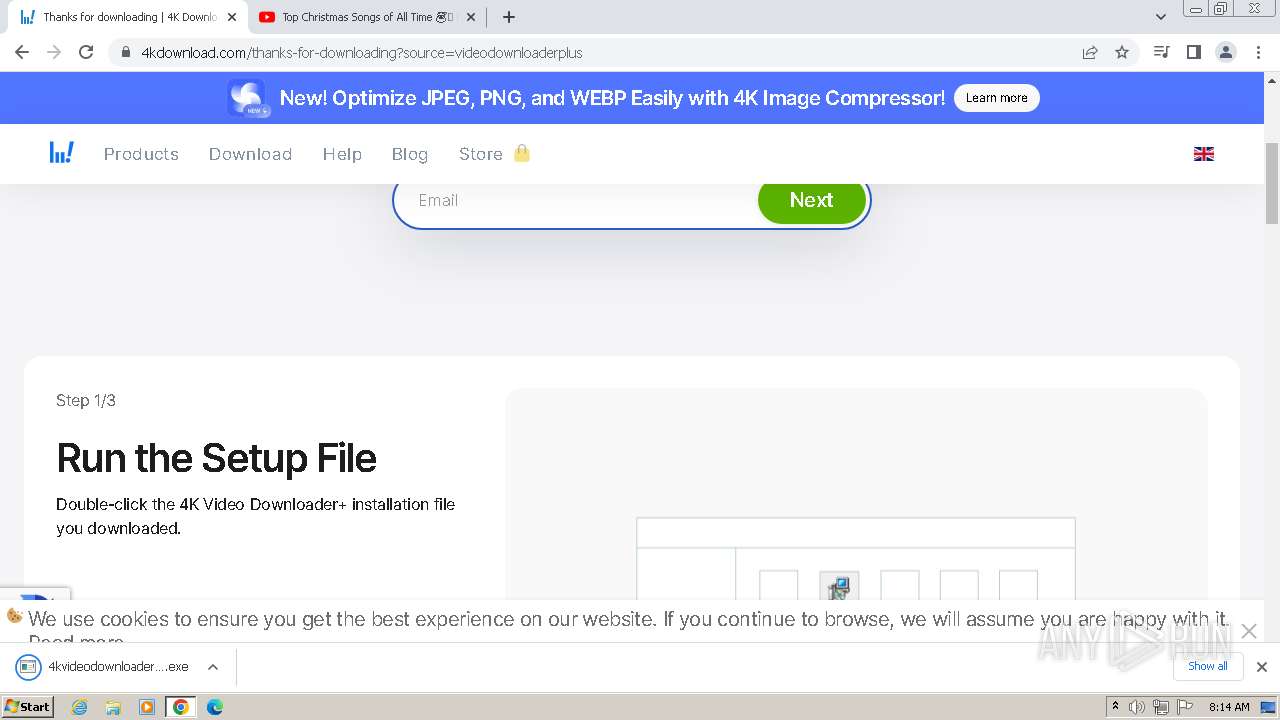Open the volume speaker tray icon
Viewport: 1280px width, 720px height.
click(1137, 707)
